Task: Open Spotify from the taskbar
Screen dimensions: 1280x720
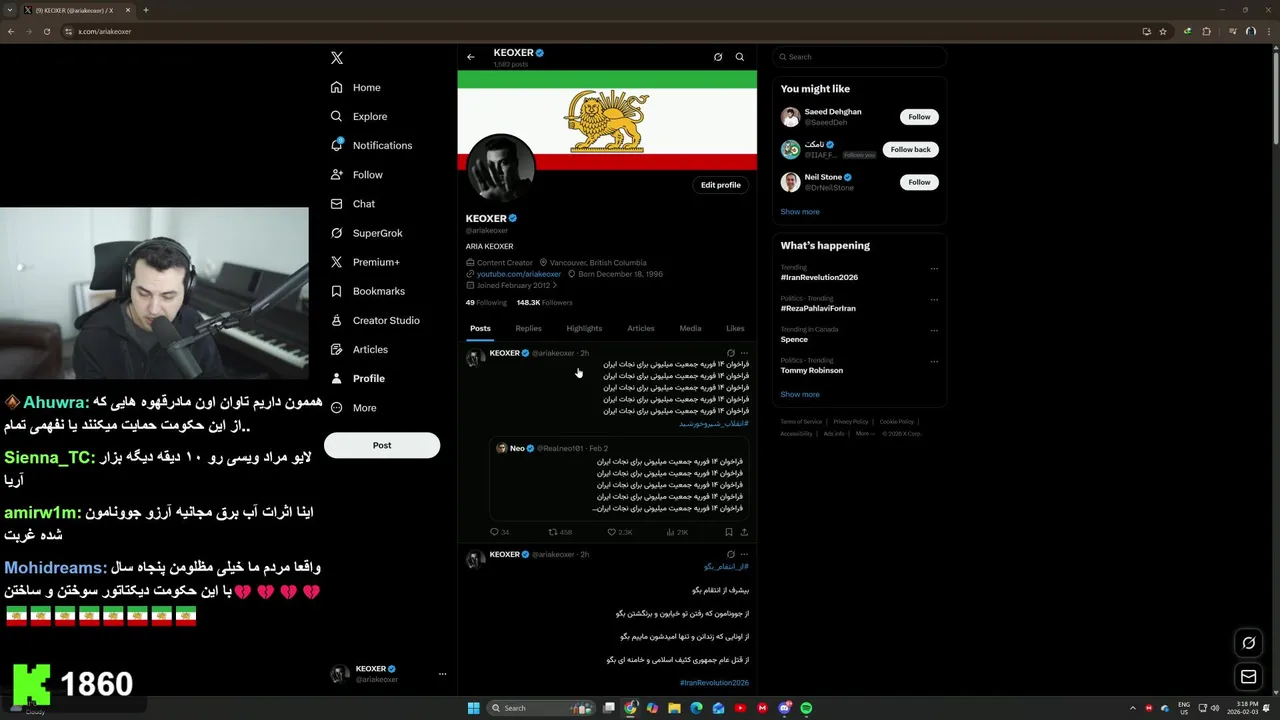Action: coord(806,708)
